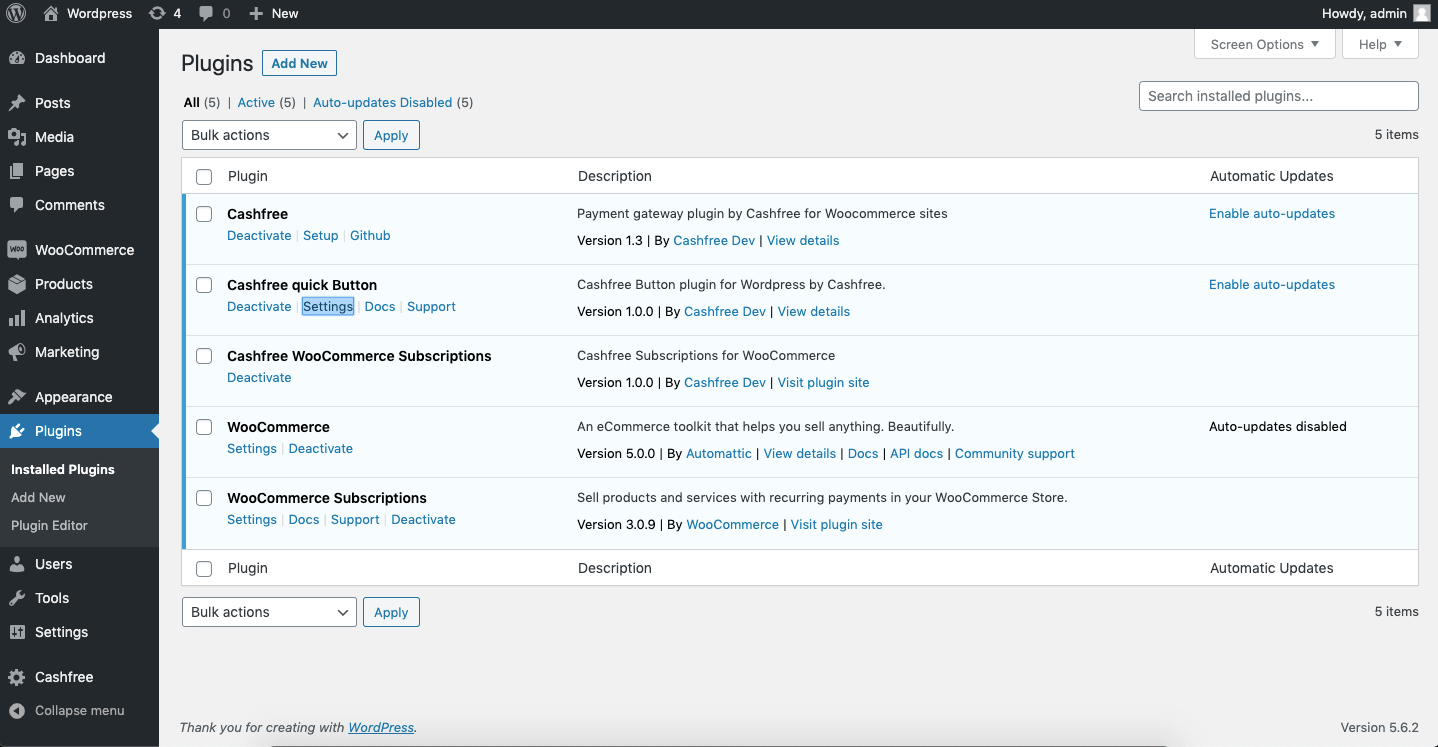
Task: Sort by Plugin column header
Action: (x=248, y=176)
